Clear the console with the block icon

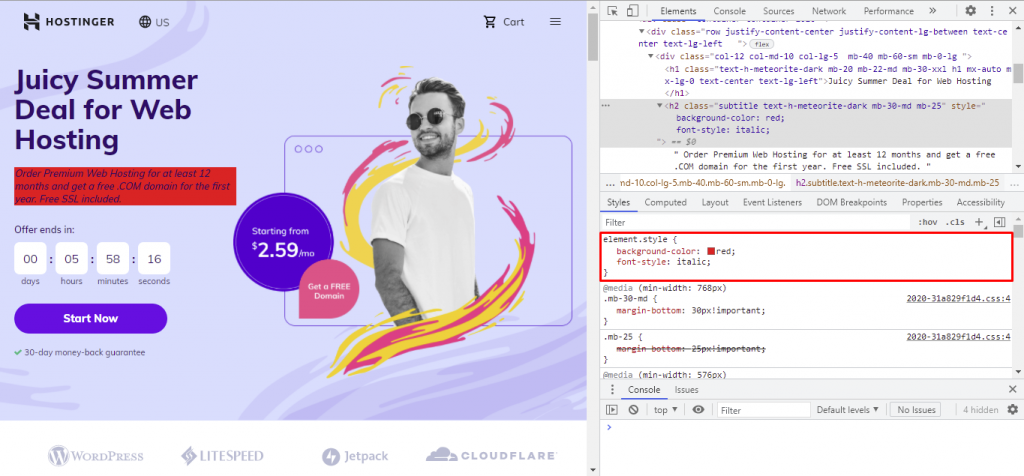point(633,410)
